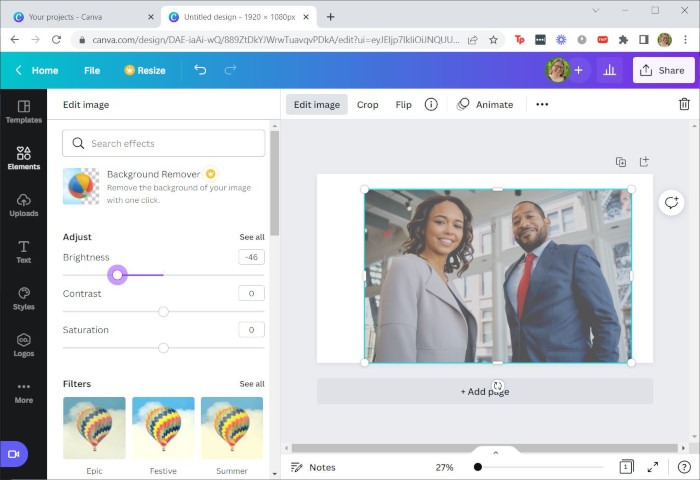The width and height of the screenshot is (700, 480).
Task: Click Flip in the image toolbar
Action: [x=403, y=104]
